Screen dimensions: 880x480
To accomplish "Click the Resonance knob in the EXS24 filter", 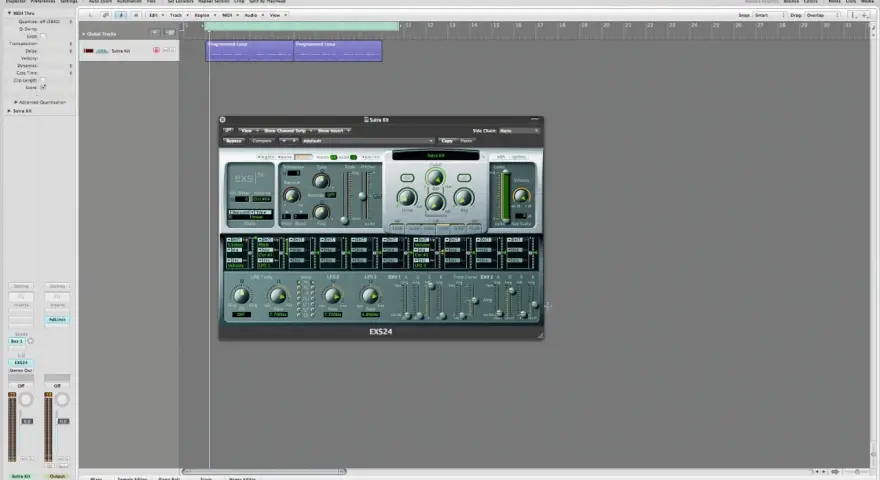I will [435, 202].
